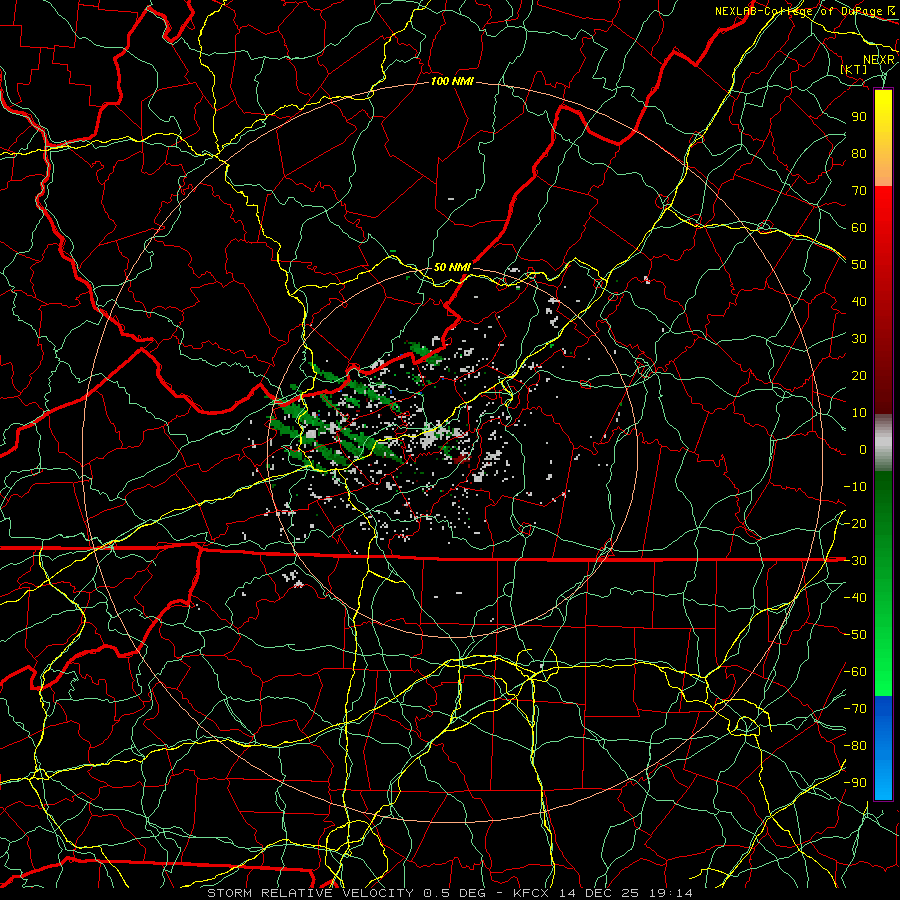Click the gray zero-velocity segment of color bar

tap(883, 442)
